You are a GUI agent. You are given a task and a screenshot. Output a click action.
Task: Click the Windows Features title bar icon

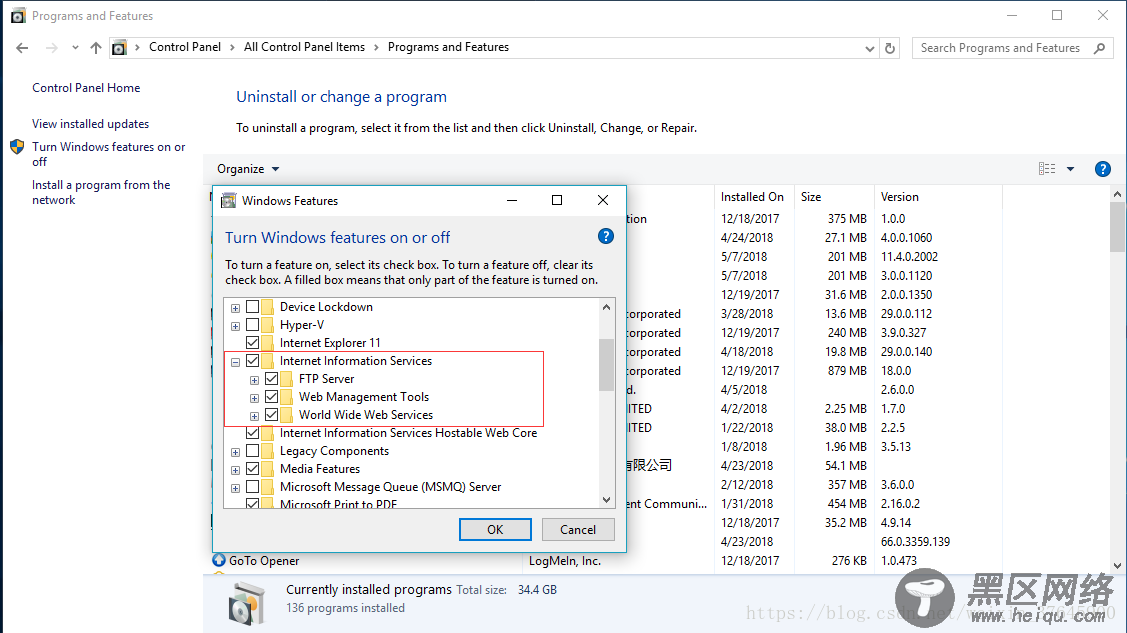point(229,200)
